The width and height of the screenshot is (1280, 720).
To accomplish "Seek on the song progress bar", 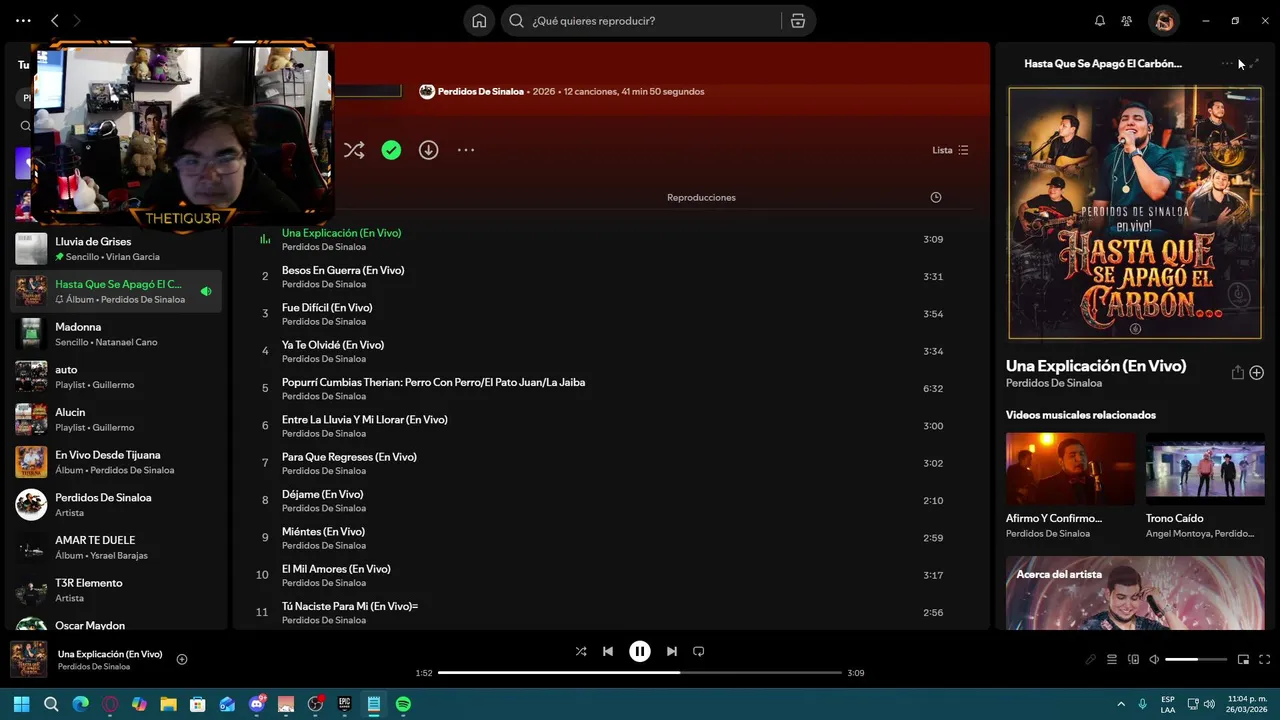I will pos(640,673).
